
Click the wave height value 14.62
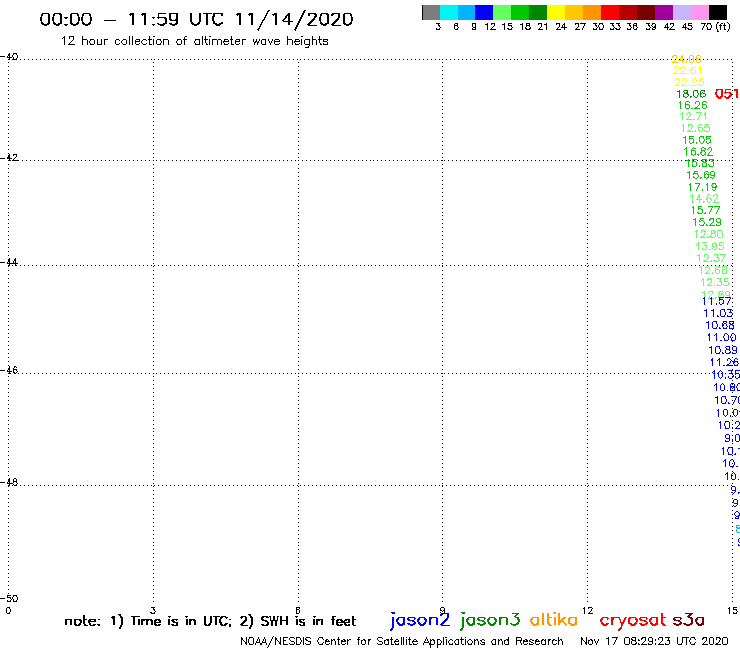coord(704,199)
